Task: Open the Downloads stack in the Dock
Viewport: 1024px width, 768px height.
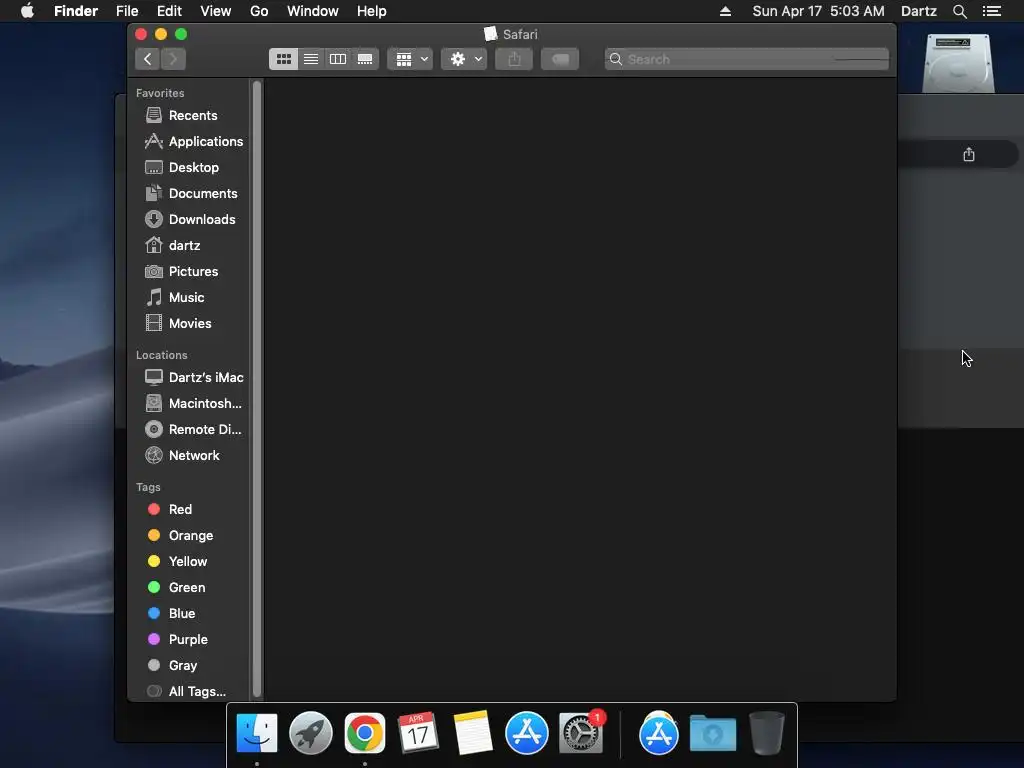Action: coord(713,733)
